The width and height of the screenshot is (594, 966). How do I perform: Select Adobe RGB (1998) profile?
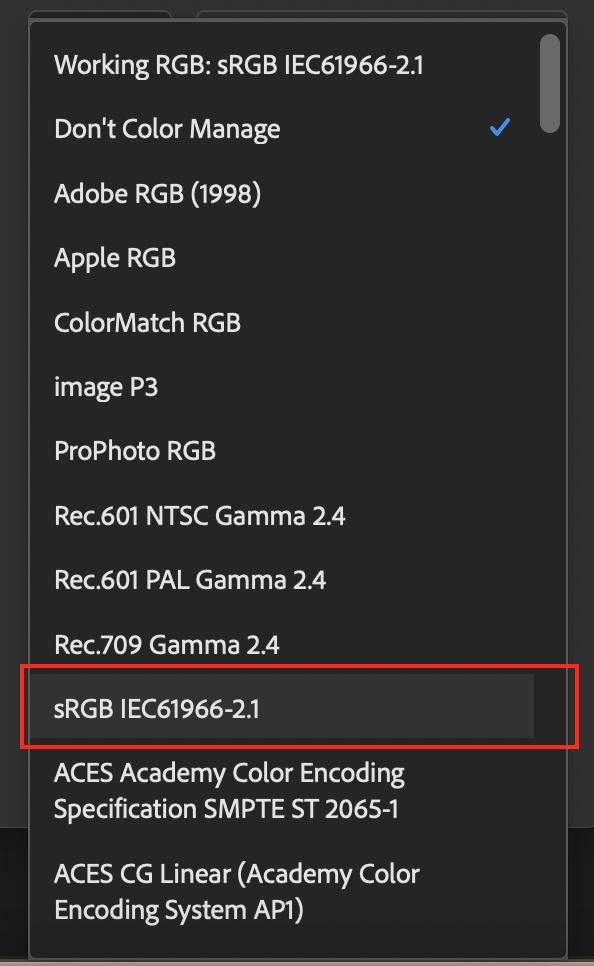(x=282, y=193)
